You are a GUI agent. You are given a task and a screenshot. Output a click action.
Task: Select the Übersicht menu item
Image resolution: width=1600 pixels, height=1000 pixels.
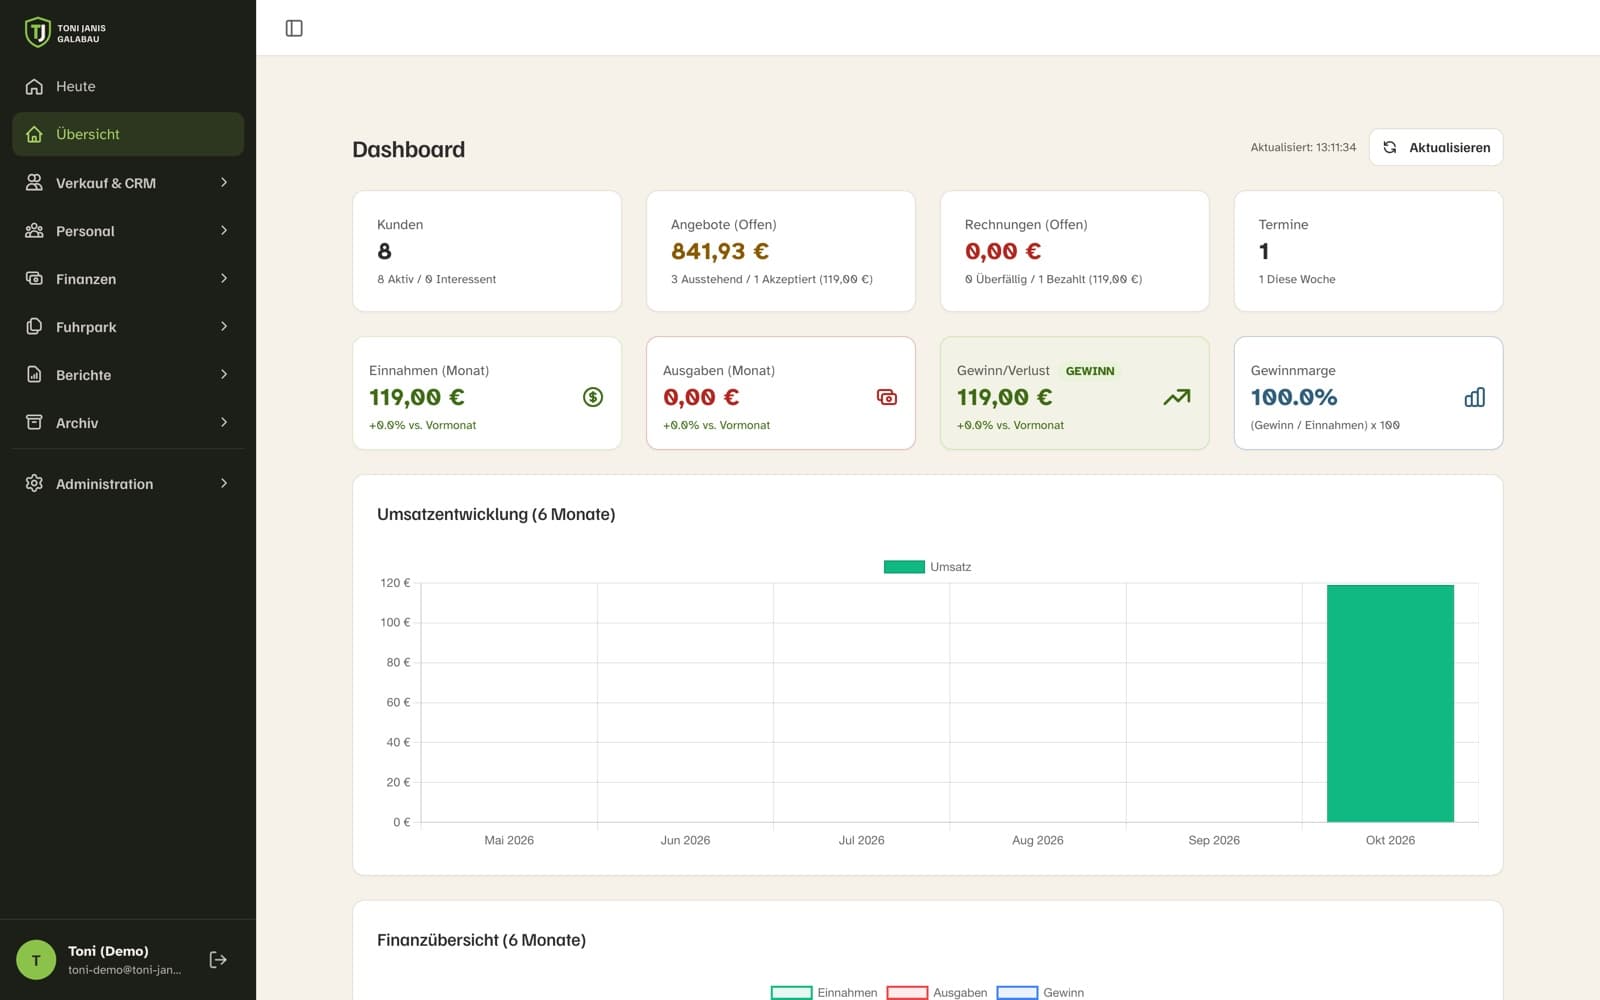pos(128,134)
